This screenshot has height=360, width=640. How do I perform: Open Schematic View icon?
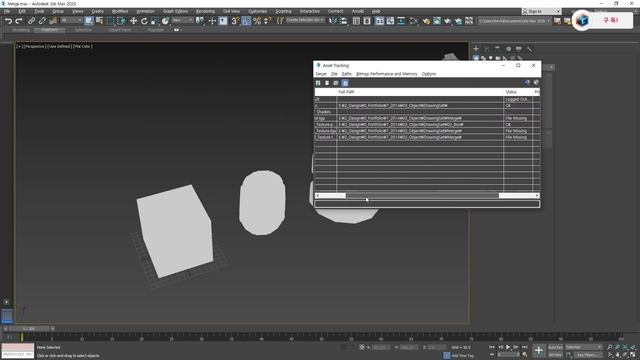point(401,21)
